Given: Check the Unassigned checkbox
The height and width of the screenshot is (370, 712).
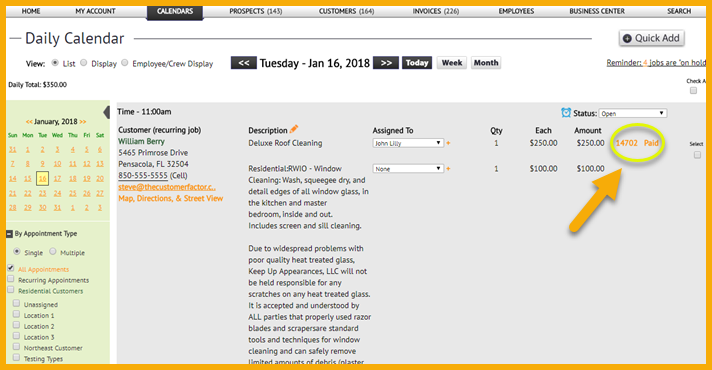Looking at the screenshot, I should [16, 303].
